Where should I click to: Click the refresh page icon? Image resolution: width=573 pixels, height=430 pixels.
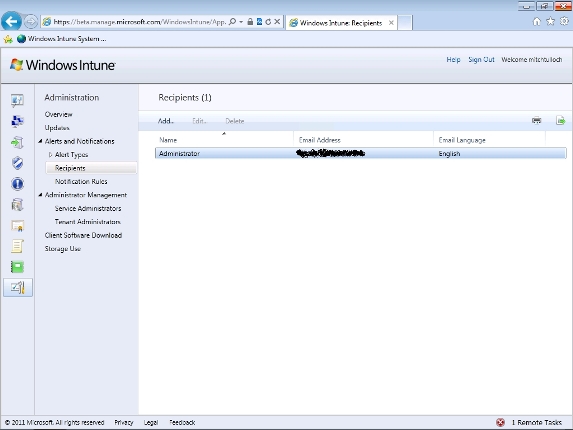268,22
